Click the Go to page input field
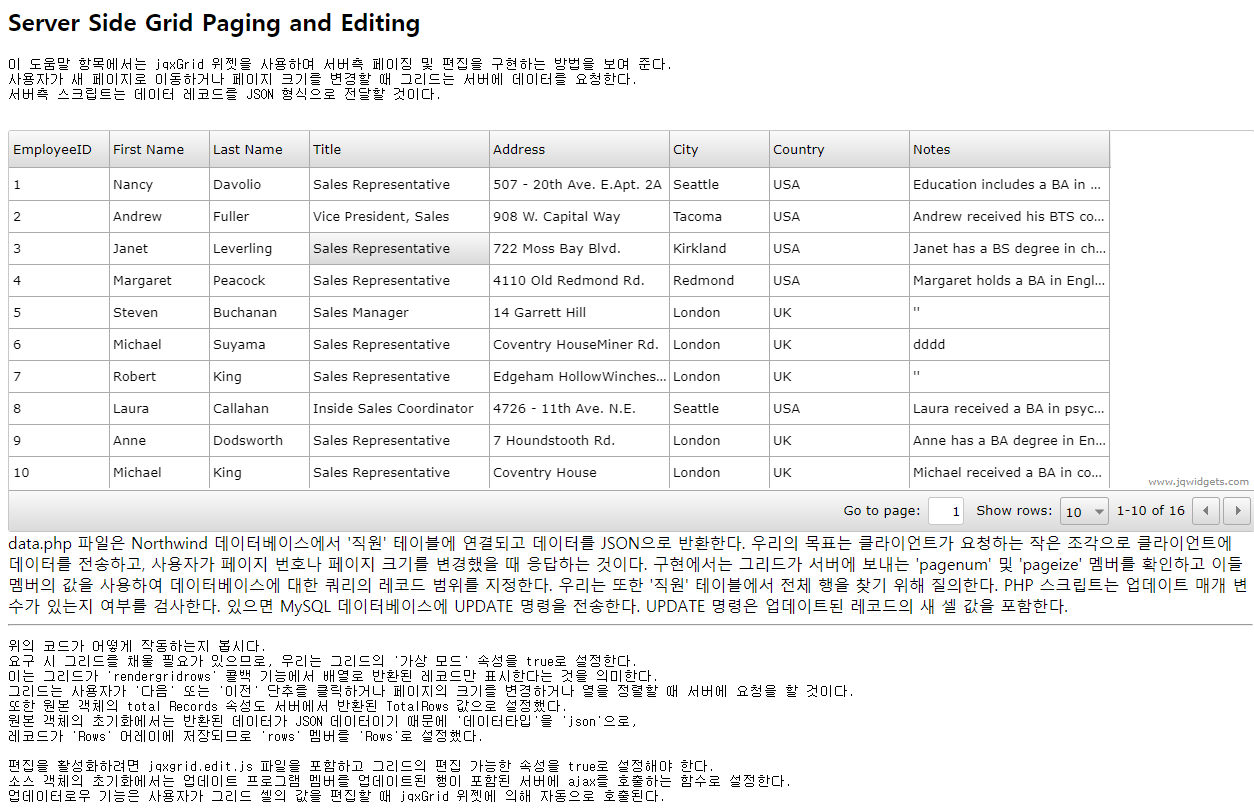1254x811 pixels. click(x=946, y=511)
